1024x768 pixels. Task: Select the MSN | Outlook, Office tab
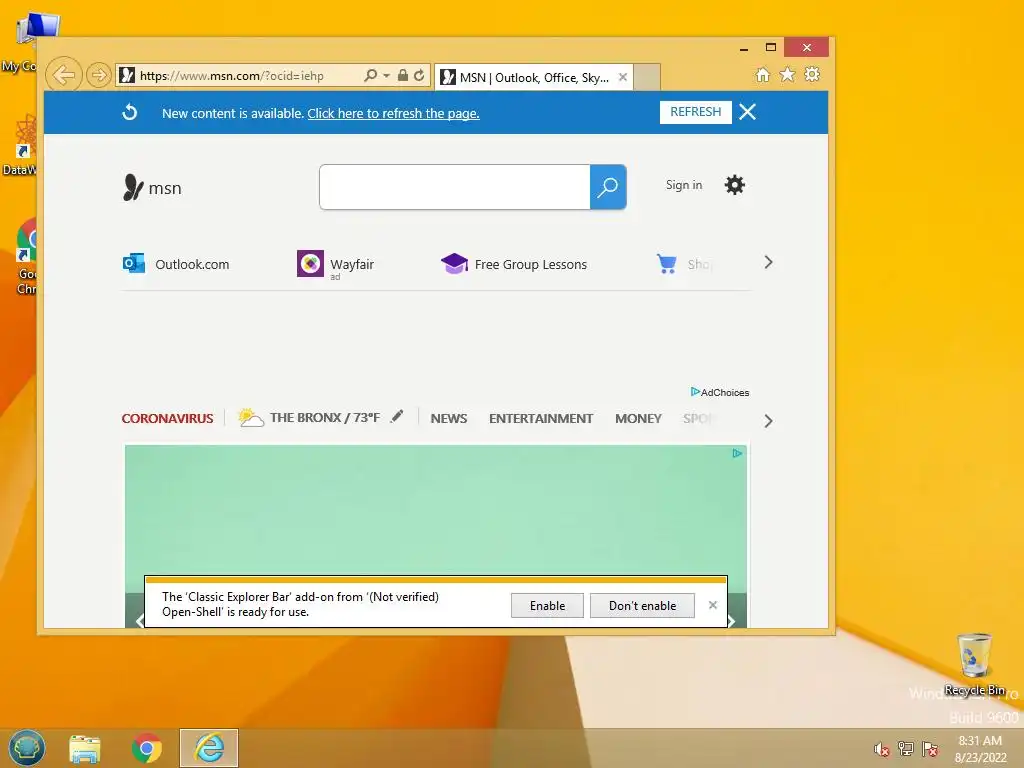534,77
